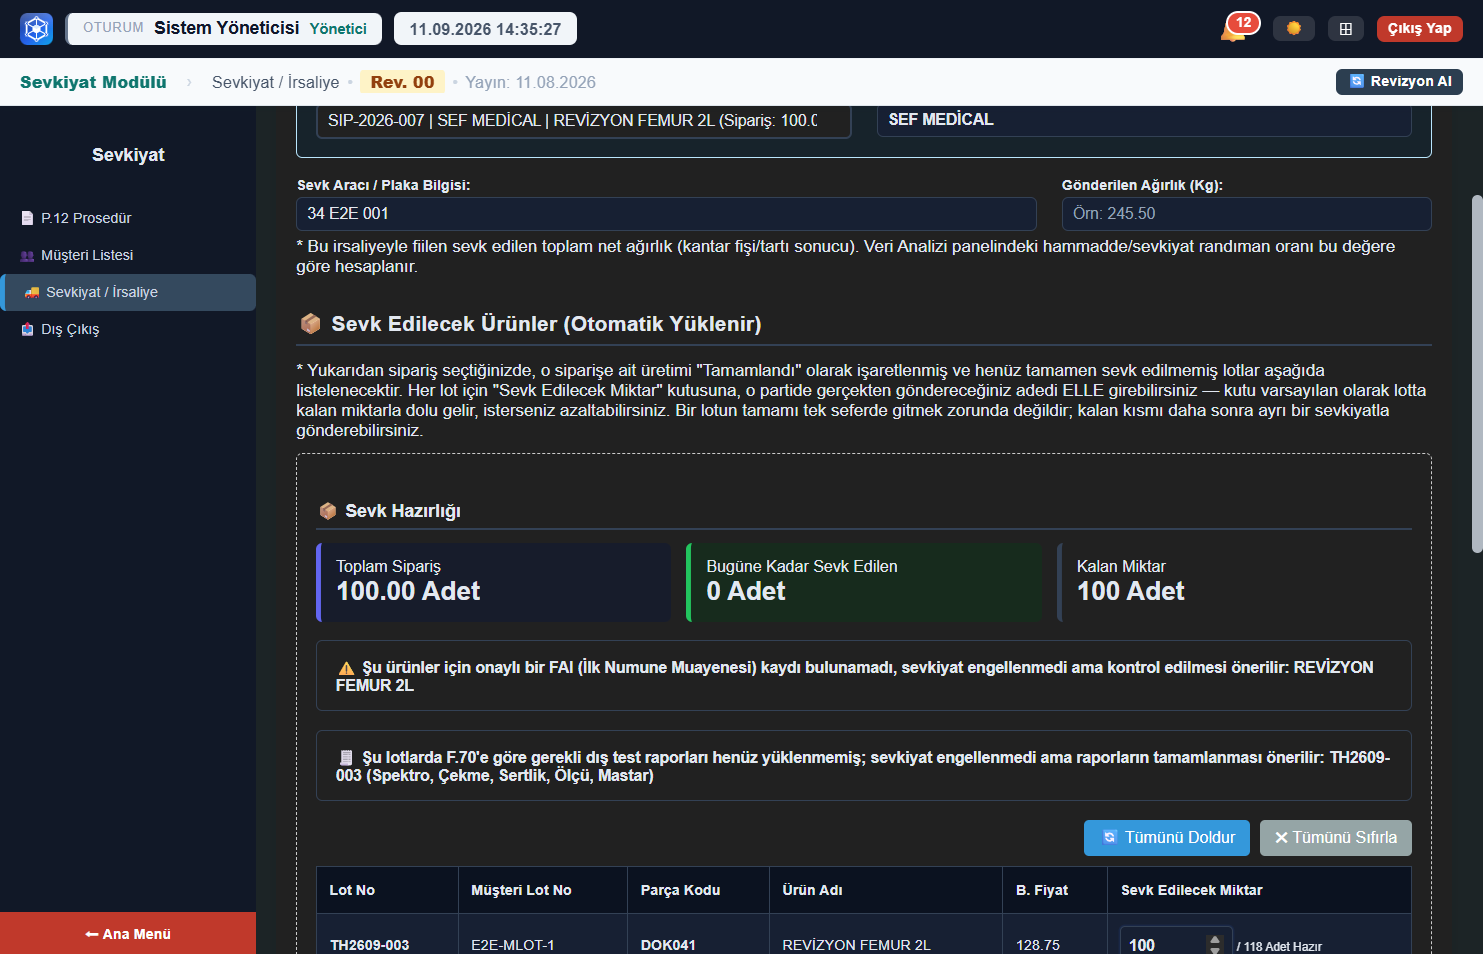Image resolution: width=1483 pixels, height=954 pixels.
Task: Click the E2E-MLOT-1 customer lot cell
Action: [x=513, y=945]
